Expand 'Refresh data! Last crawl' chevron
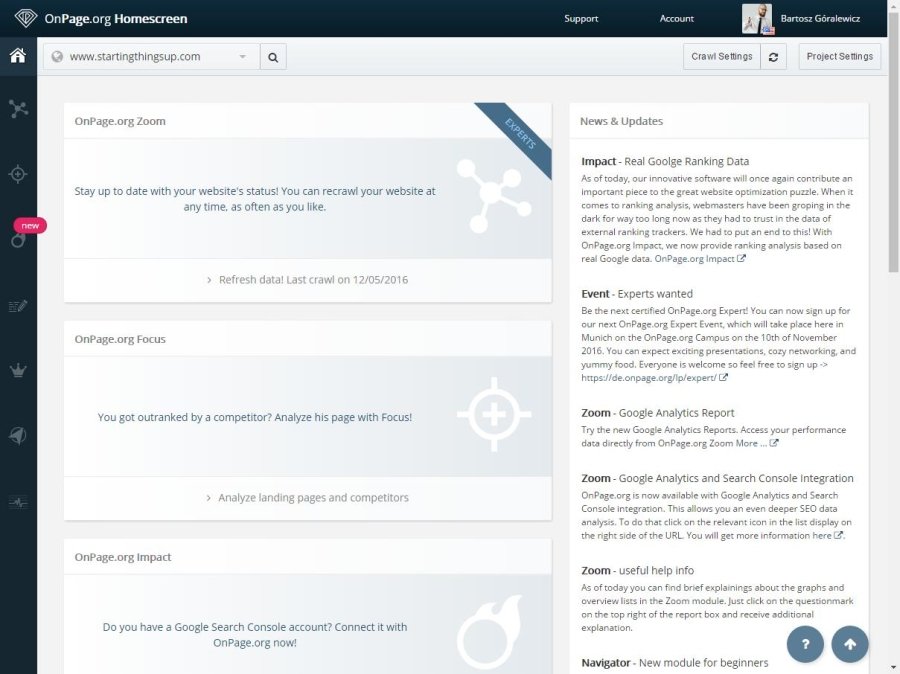 (209, 280)
